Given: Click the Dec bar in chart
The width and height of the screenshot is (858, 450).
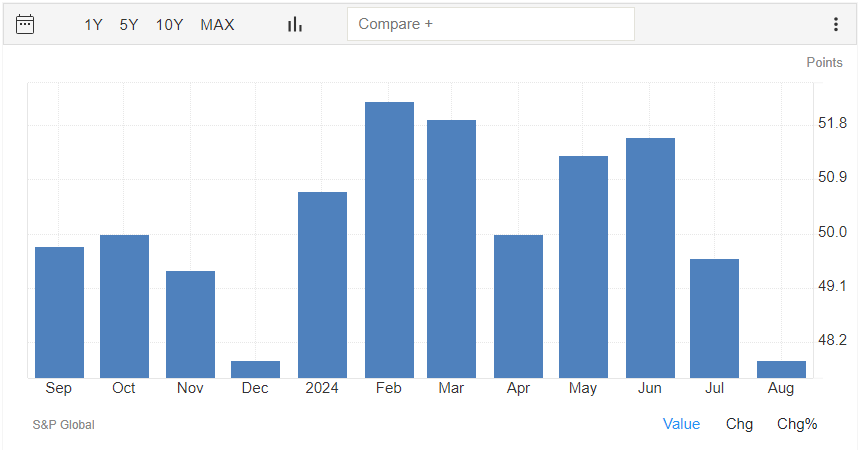Looking at the screenshot, I should (x=256, y=370).
